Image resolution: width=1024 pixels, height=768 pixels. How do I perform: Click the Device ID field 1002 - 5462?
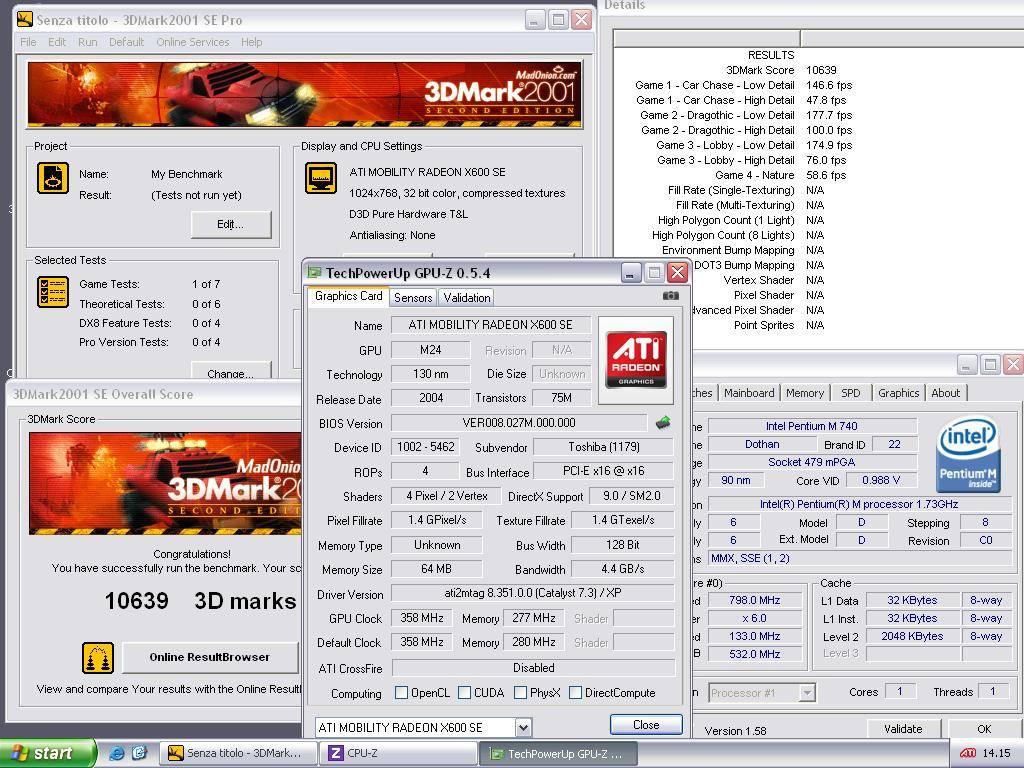pos(425,447)
